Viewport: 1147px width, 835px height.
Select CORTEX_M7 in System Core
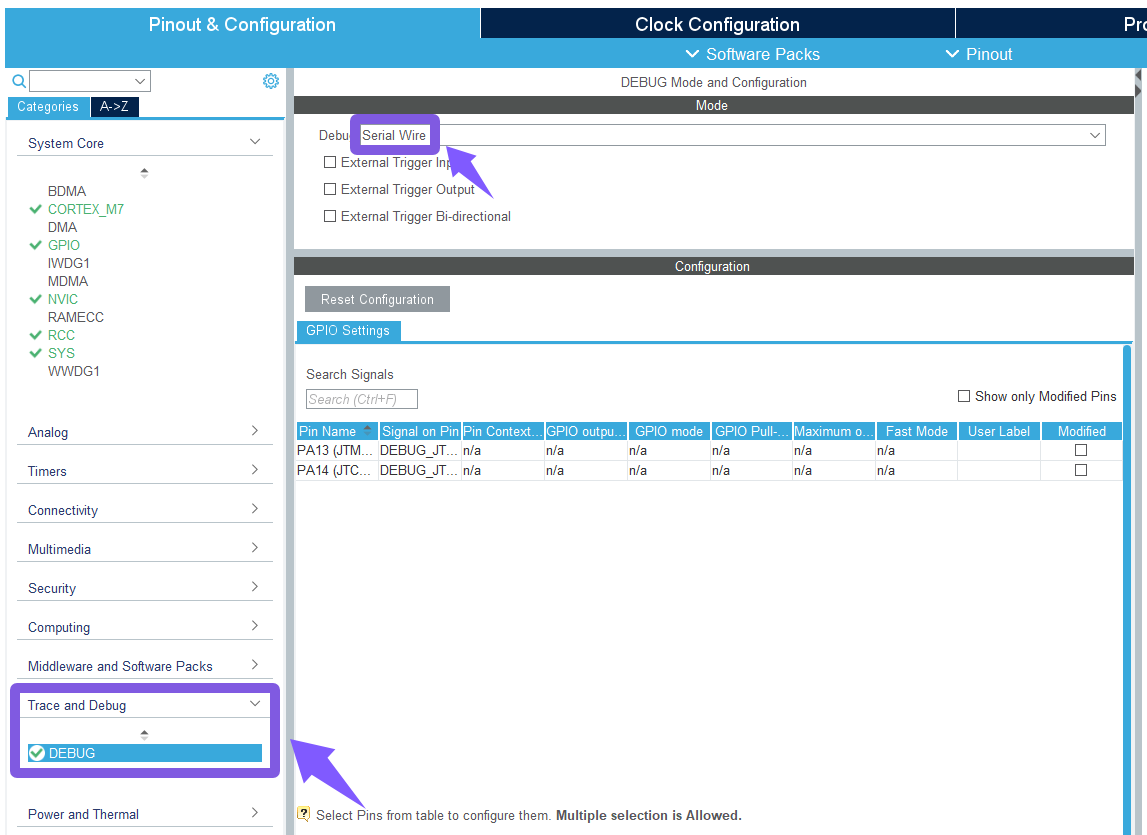86,209
